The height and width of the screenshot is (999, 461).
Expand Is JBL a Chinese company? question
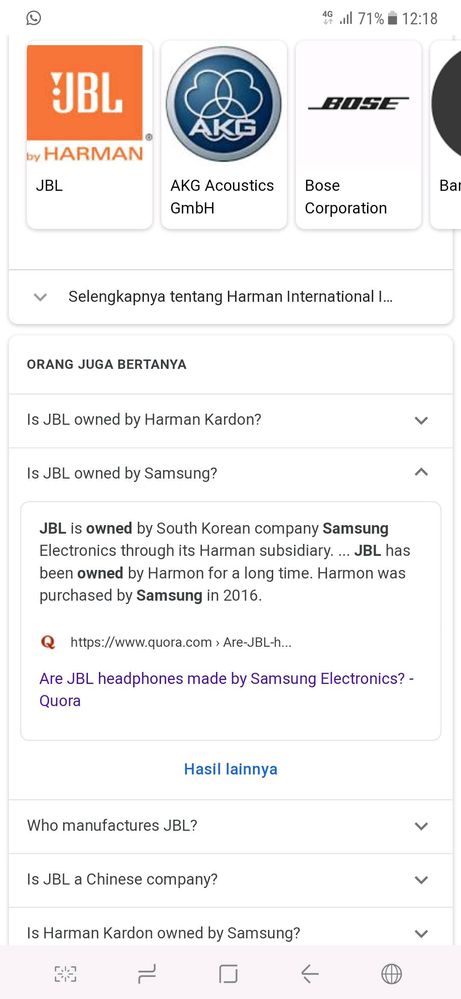click(x=230, y=880)
